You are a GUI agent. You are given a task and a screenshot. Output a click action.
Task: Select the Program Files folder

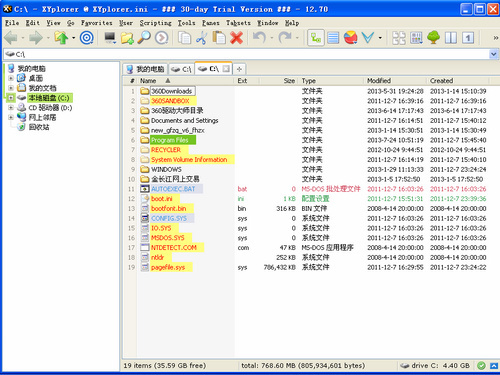coord(170,140)
